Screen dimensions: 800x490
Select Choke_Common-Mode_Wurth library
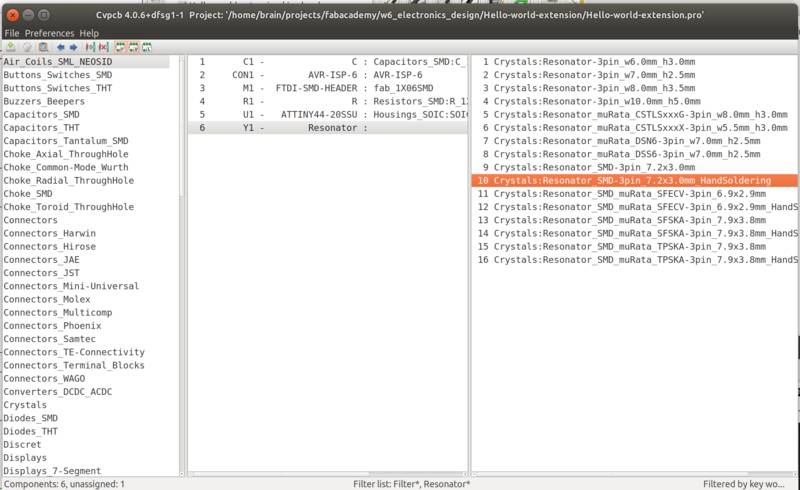pyautogui.click(x=66, y=167)
